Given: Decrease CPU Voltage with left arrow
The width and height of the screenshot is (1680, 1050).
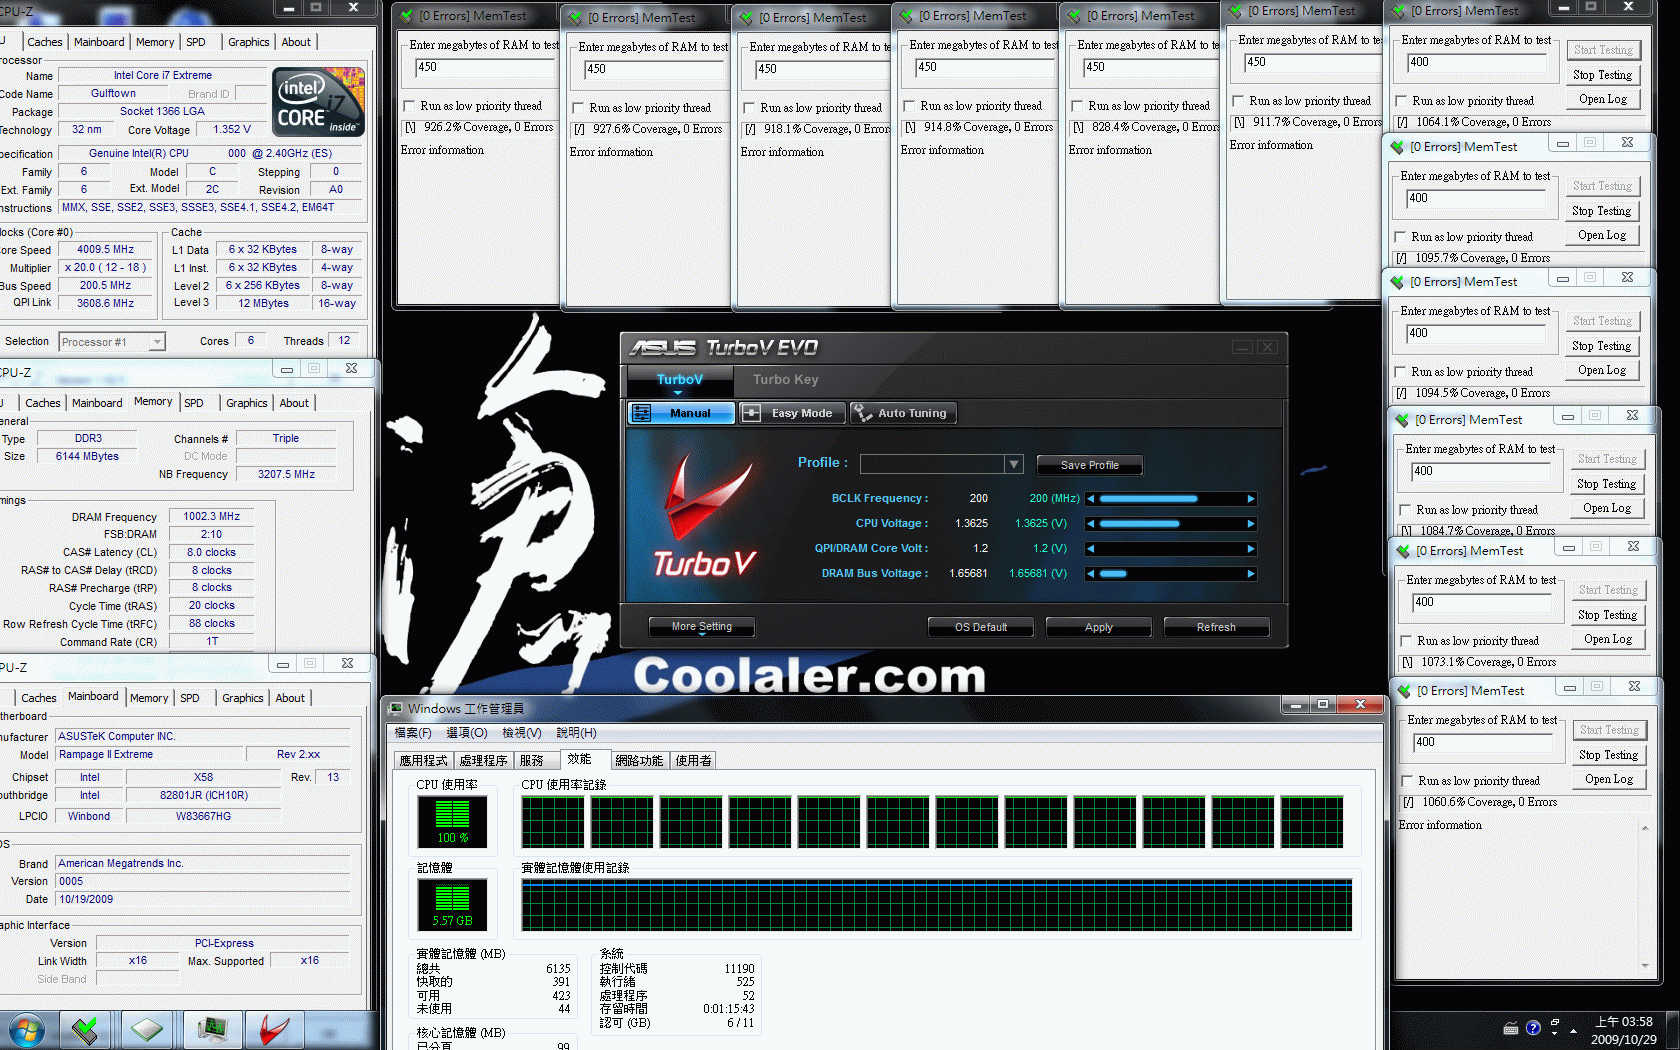Looking at the screenshot, I should click(x=1091, y=524).
